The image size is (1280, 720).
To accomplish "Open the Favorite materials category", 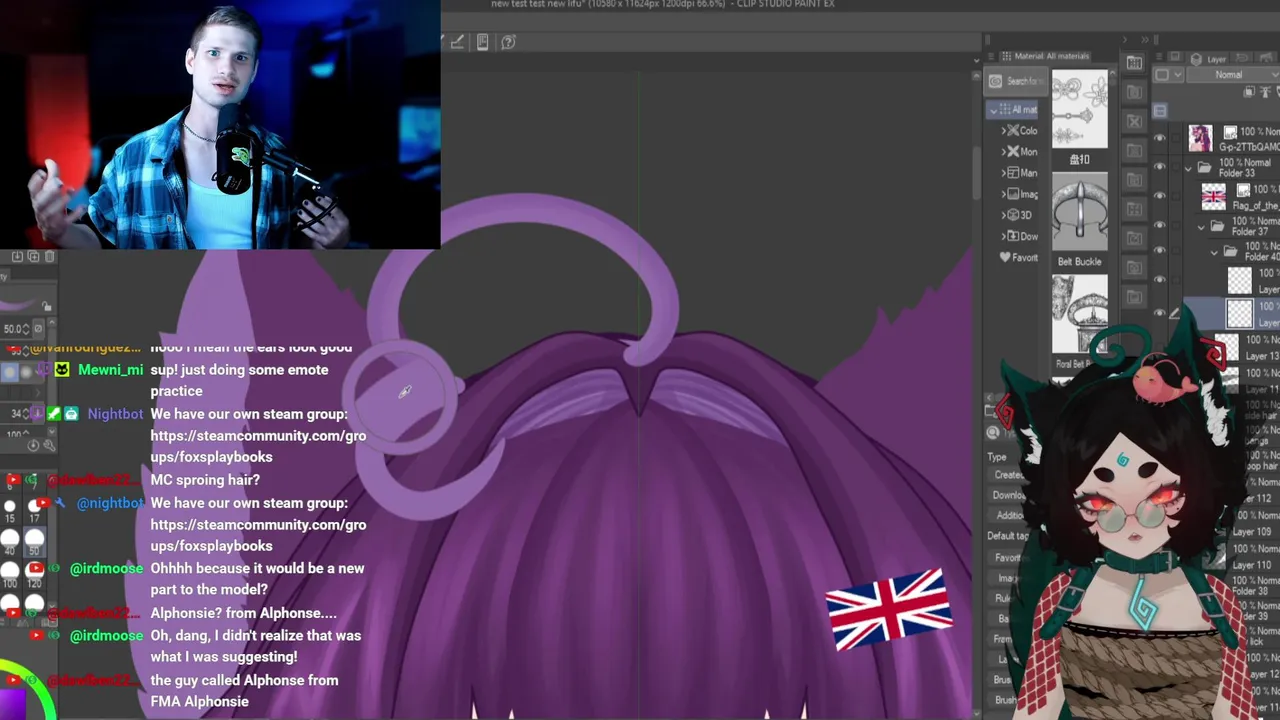I will pyautogui.click(x=1019, y=257).
